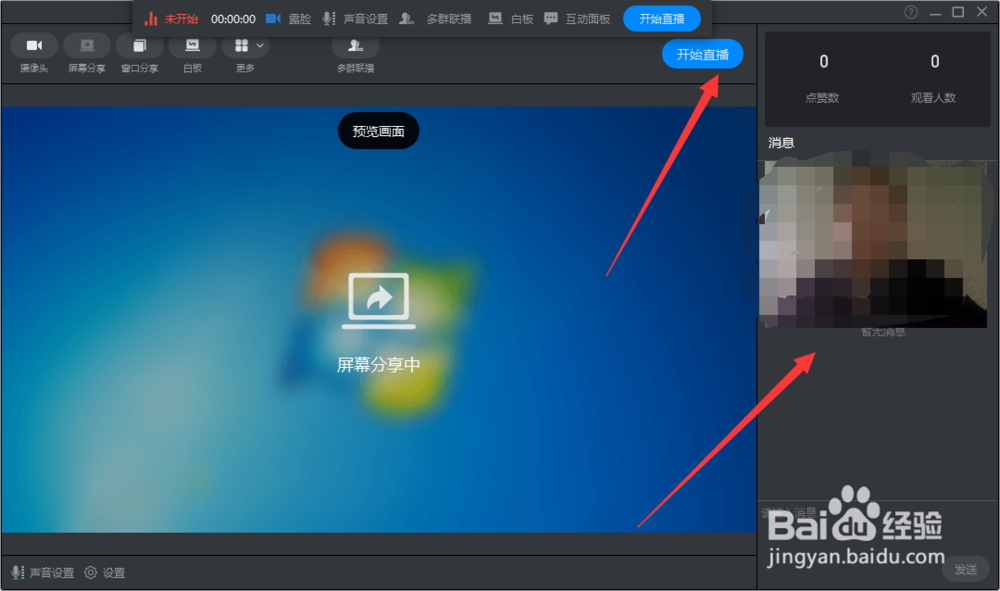Open the whiteboard (白板) tool in second toolbar
The width and height of the screenshot is (1000, 591).
tap(192, 45)
